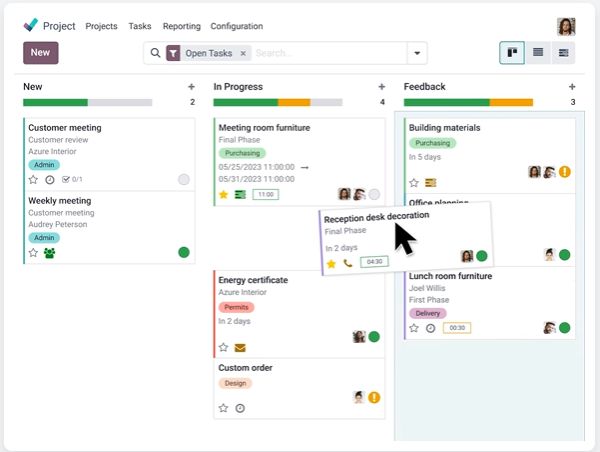Click the New button
This screenshot has height=452, width=600.
(x=40, y=53)
